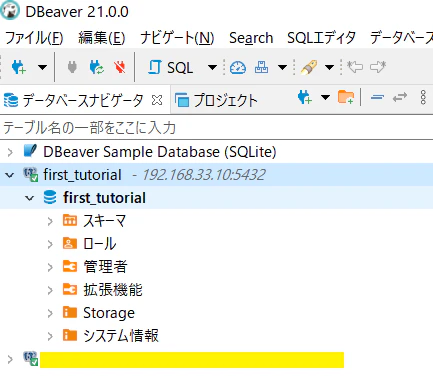Screen dimensions: 433x378
Task: Open dropdown arrow beside navigator New Connection icon
Action: pyautogui.click(x=325, y=97)
